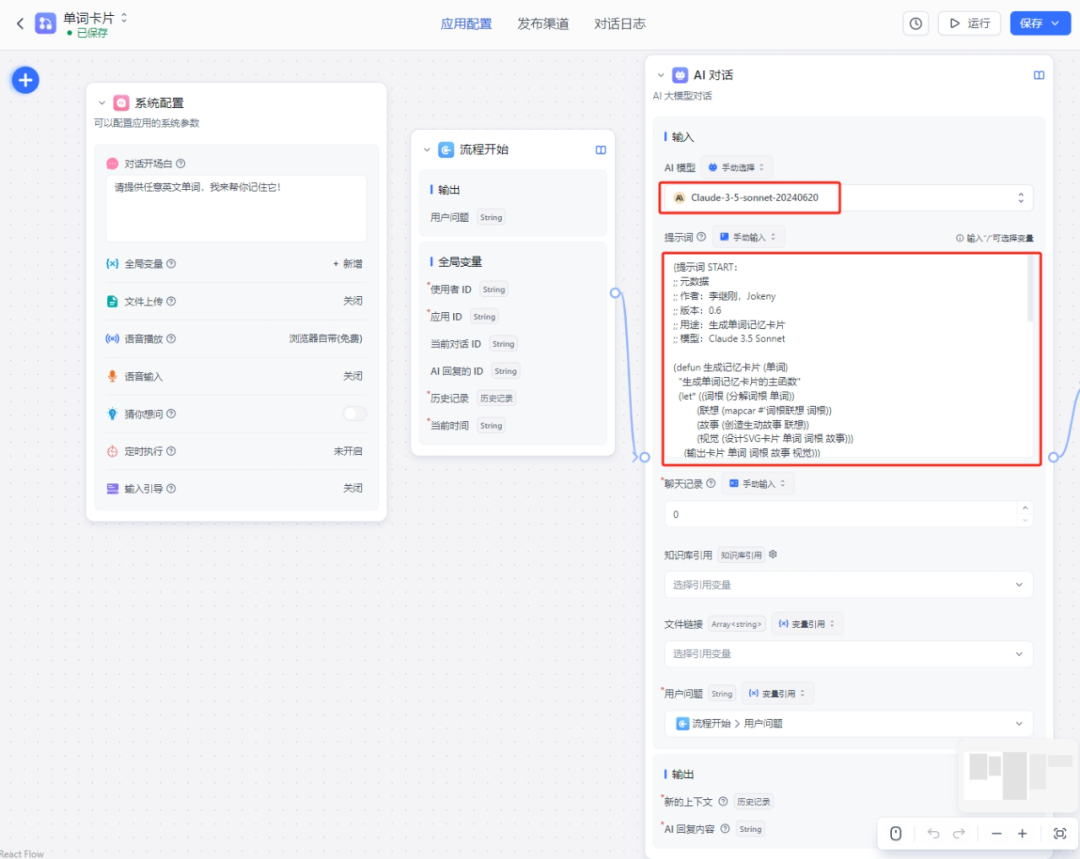Open 语音播放 setting 浏览器自带(免费)

click(325, 339)
